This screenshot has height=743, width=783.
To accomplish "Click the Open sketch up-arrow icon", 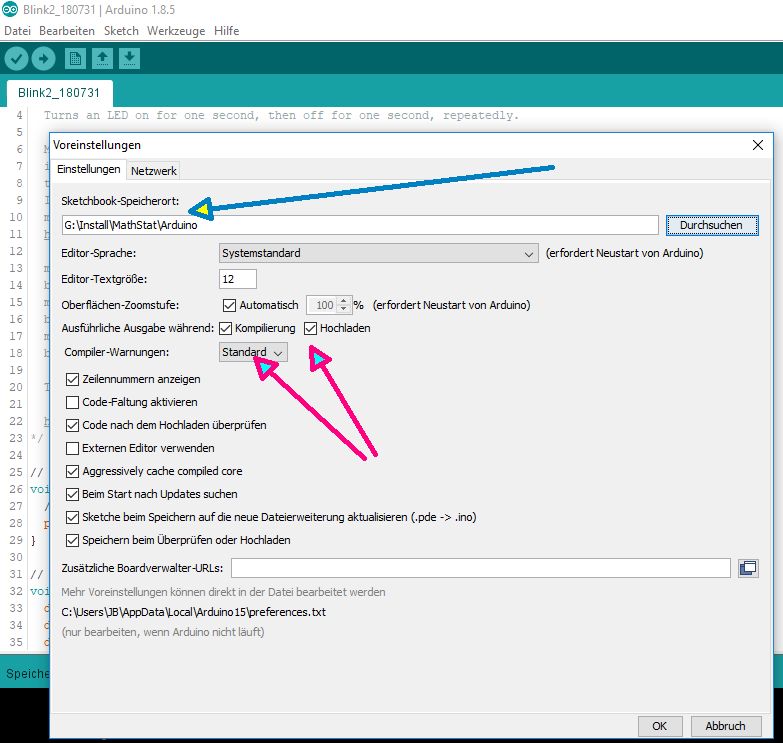I will coord(102,58).
